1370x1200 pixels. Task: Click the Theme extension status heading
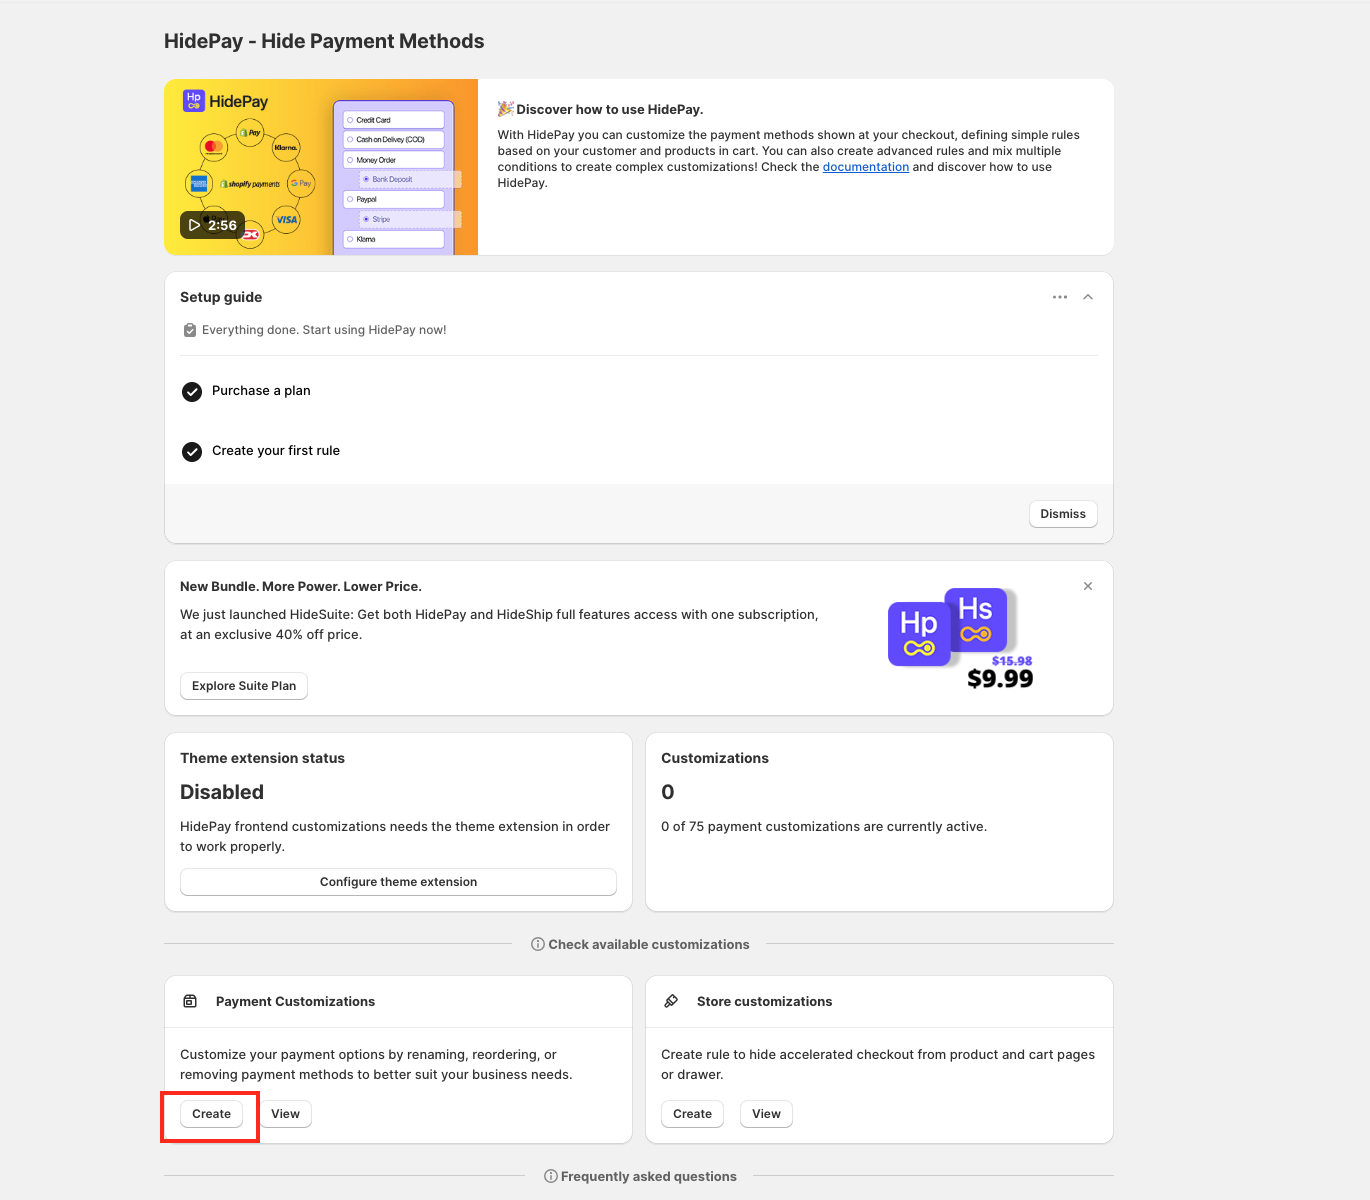(262, 758)
